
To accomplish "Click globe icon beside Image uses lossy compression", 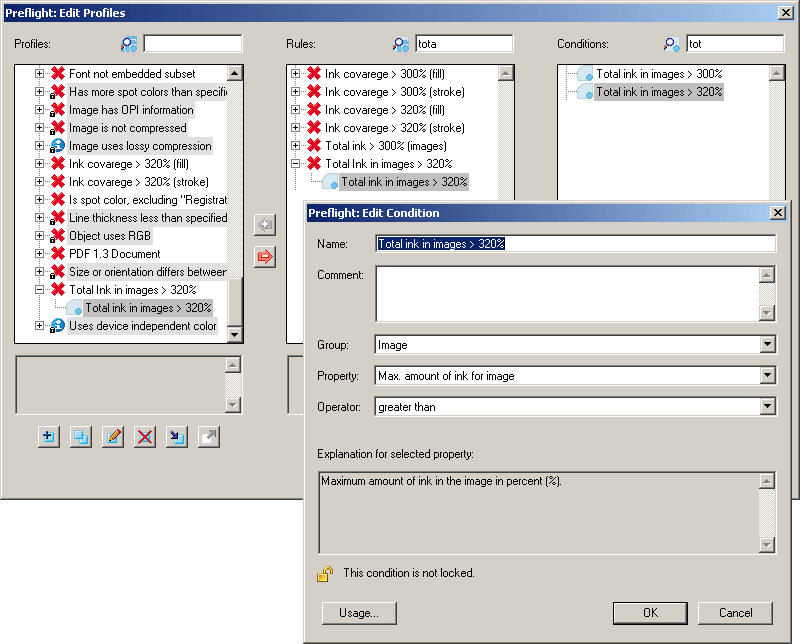I will pyautogui.click(x=58, y=146).
